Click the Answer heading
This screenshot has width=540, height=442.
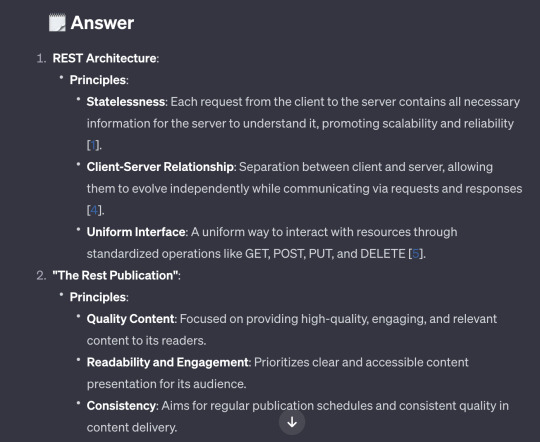click(x=102, y=23)
